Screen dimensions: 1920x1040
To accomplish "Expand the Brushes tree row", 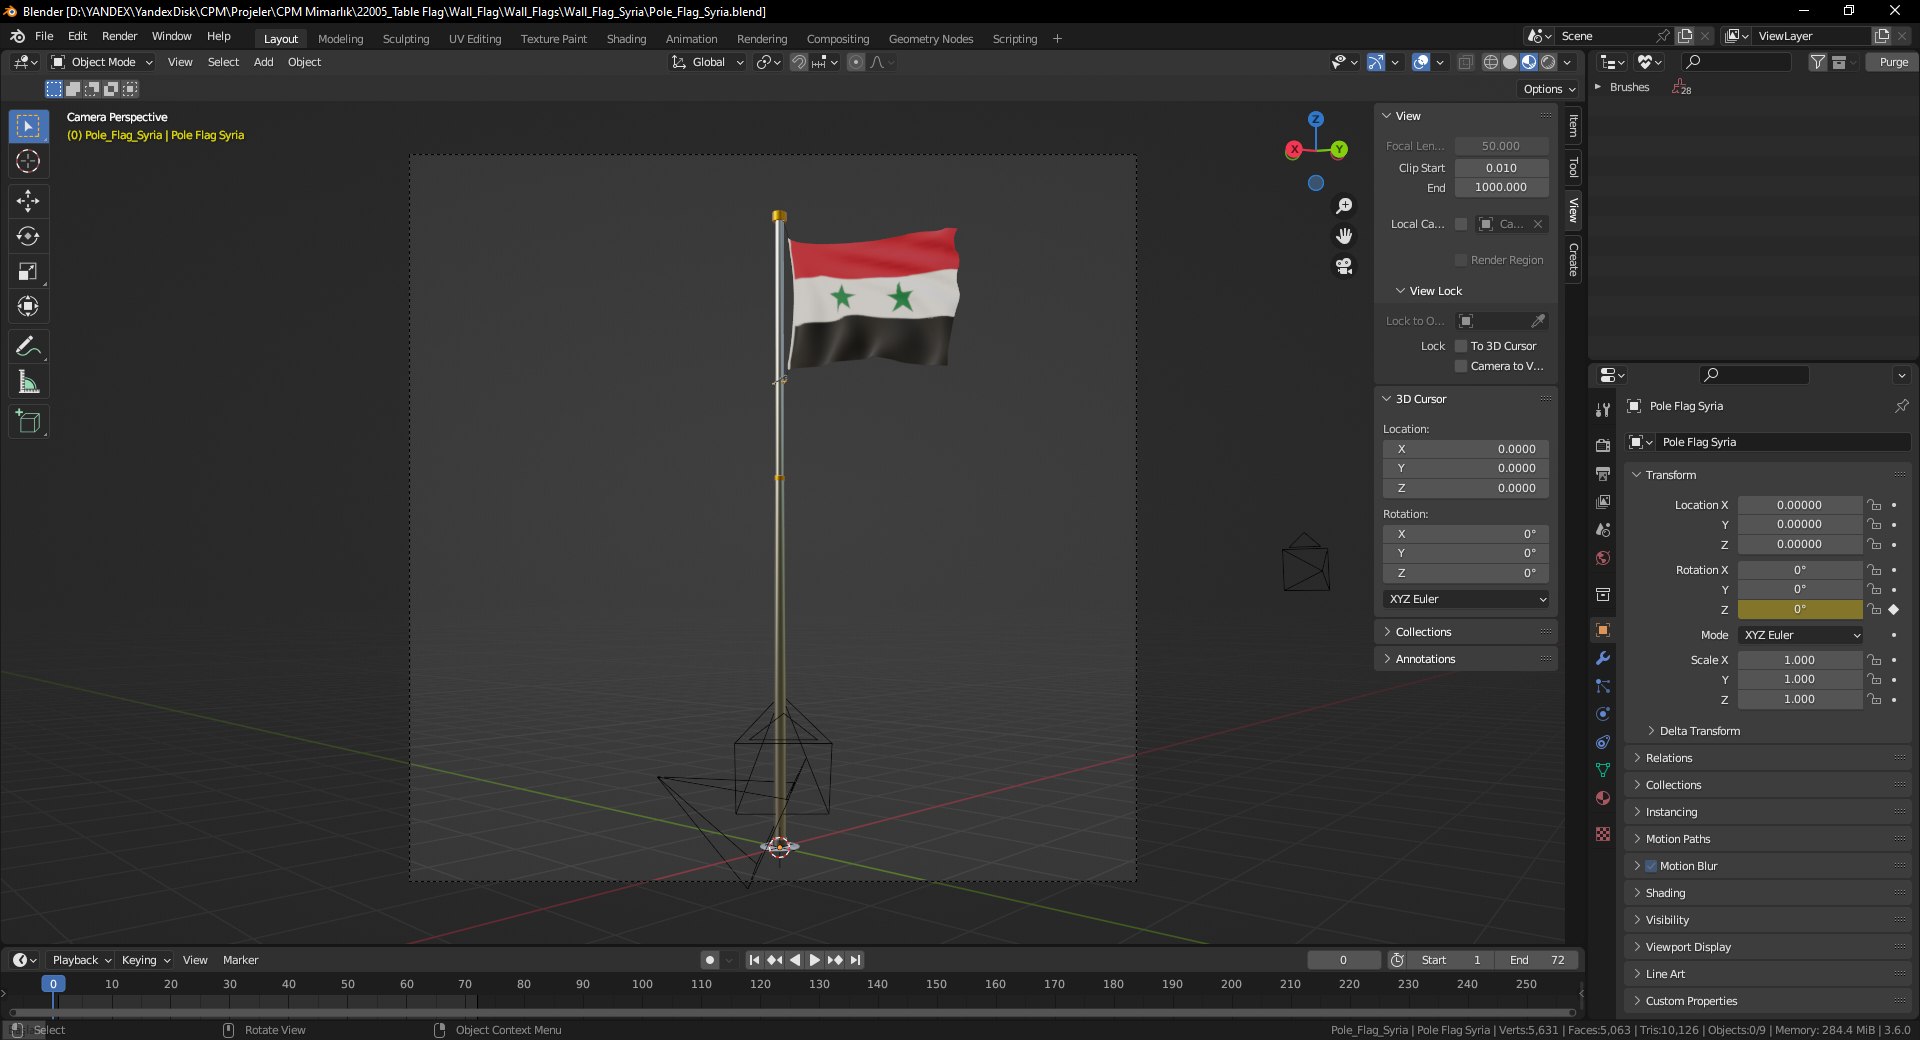I will tap(1597, 87).
